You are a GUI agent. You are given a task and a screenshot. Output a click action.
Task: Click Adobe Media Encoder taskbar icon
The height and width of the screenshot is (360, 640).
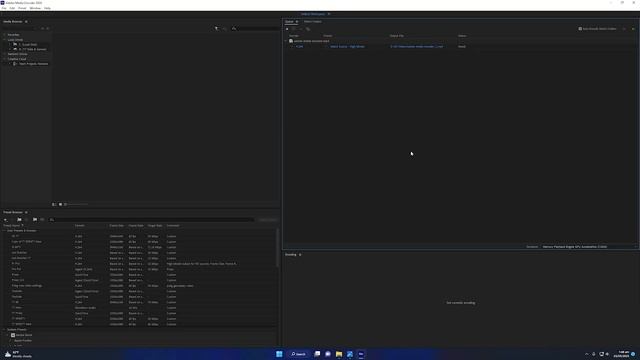[361, 354]
